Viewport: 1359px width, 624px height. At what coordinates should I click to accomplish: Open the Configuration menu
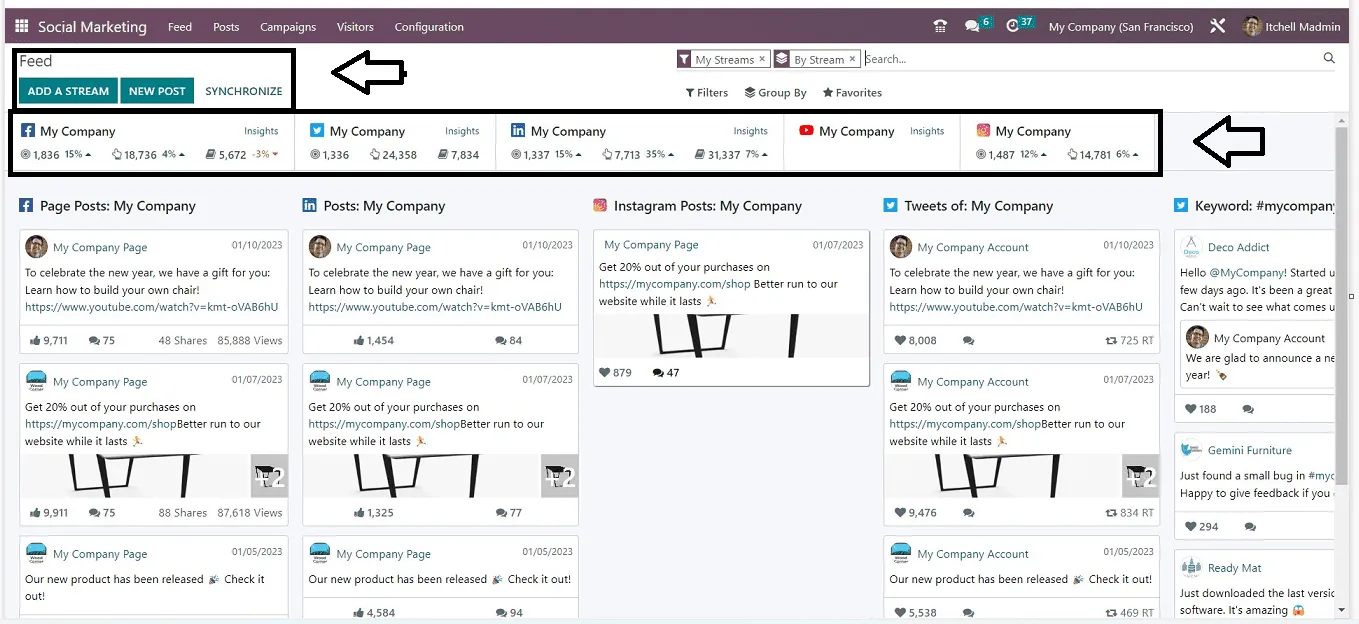[429, 27]
